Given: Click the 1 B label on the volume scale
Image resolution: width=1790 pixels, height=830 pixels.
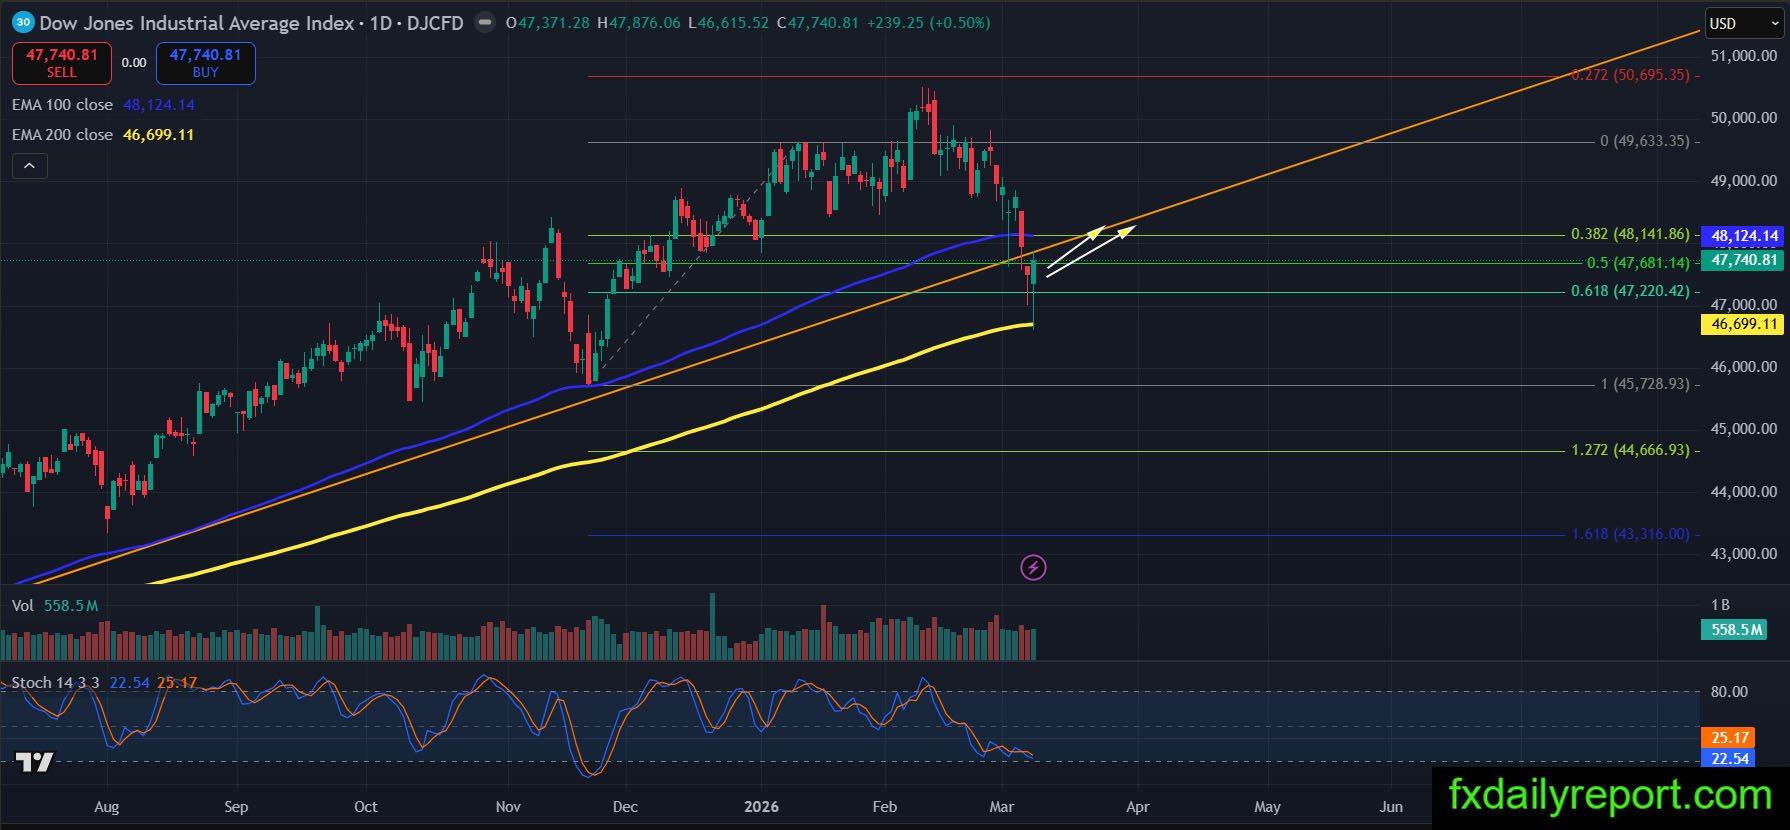Looking at the screenshot, I should click(1720, 605).
